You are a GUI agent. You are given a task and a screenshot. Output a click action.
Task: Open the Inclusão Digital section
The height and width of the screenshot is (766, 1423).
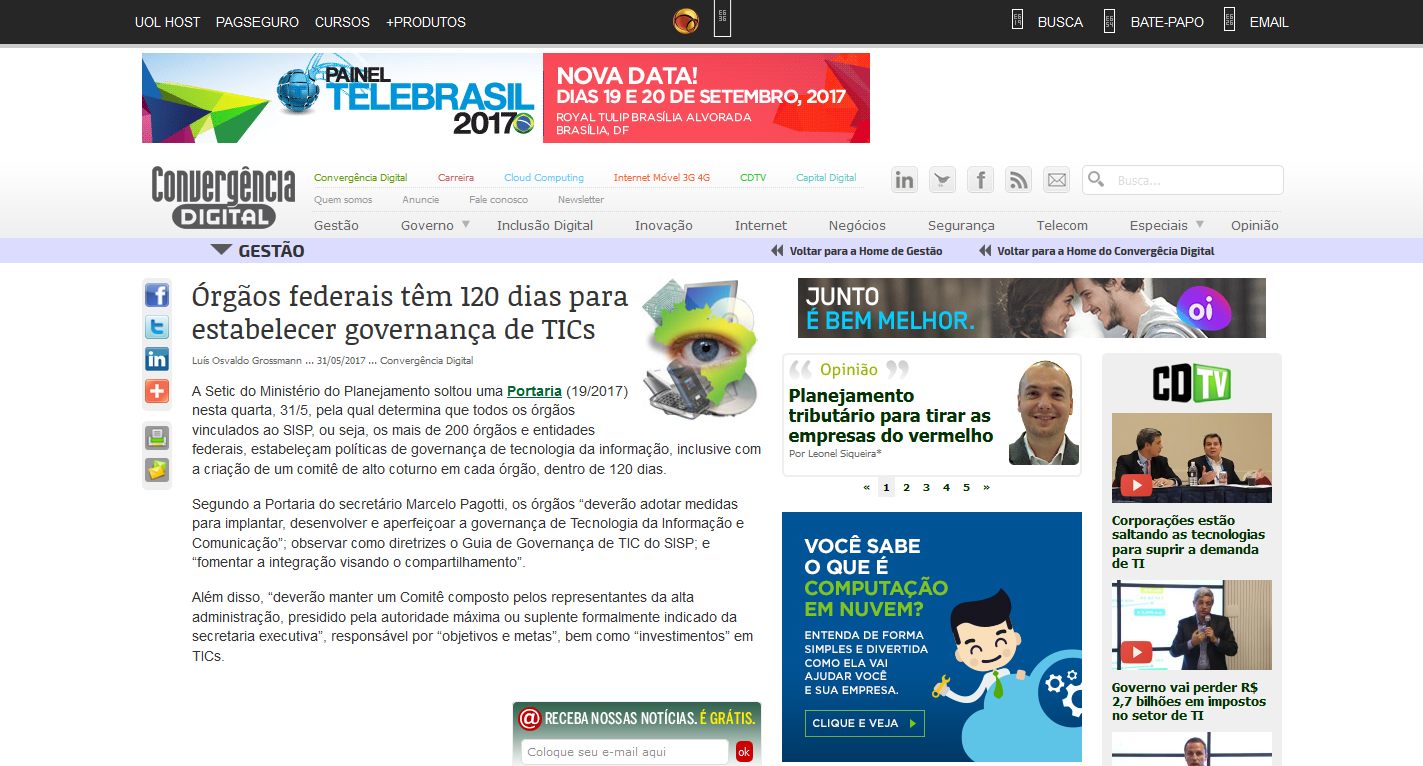[x=545, y=225]
